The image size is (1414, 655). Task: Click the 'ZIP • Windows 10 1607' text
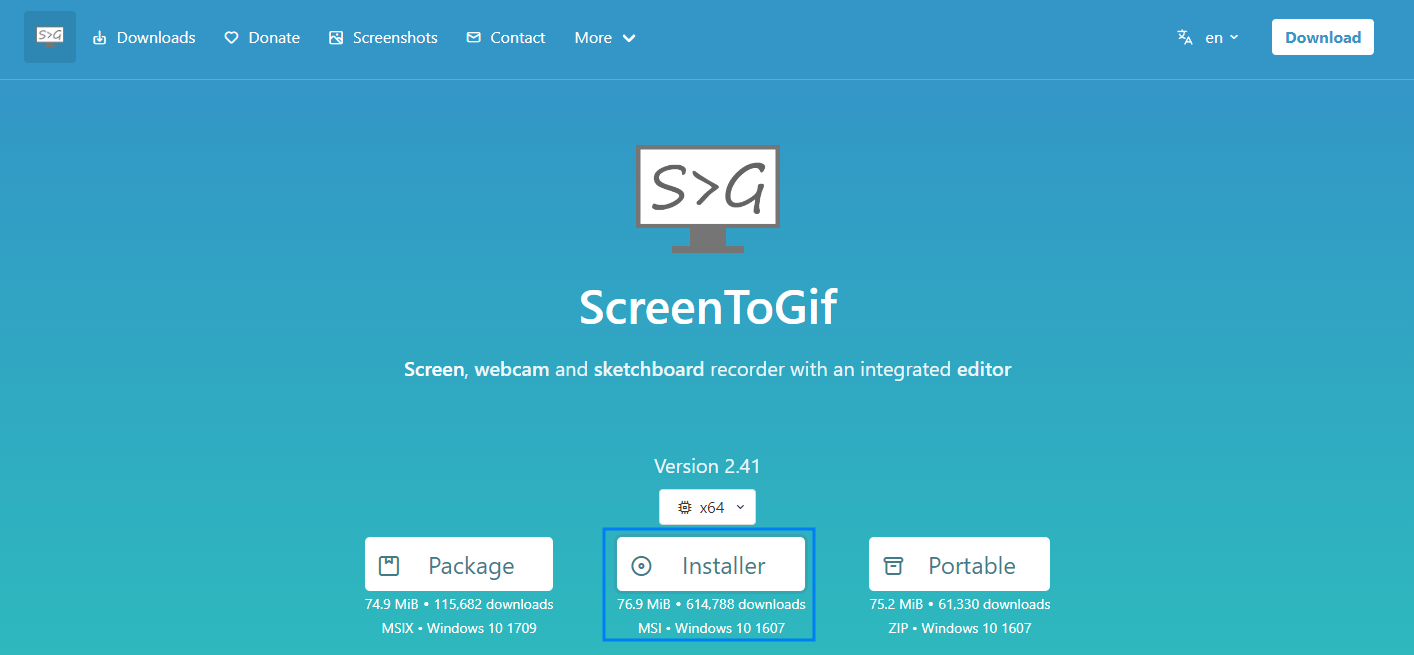point(959,628)
